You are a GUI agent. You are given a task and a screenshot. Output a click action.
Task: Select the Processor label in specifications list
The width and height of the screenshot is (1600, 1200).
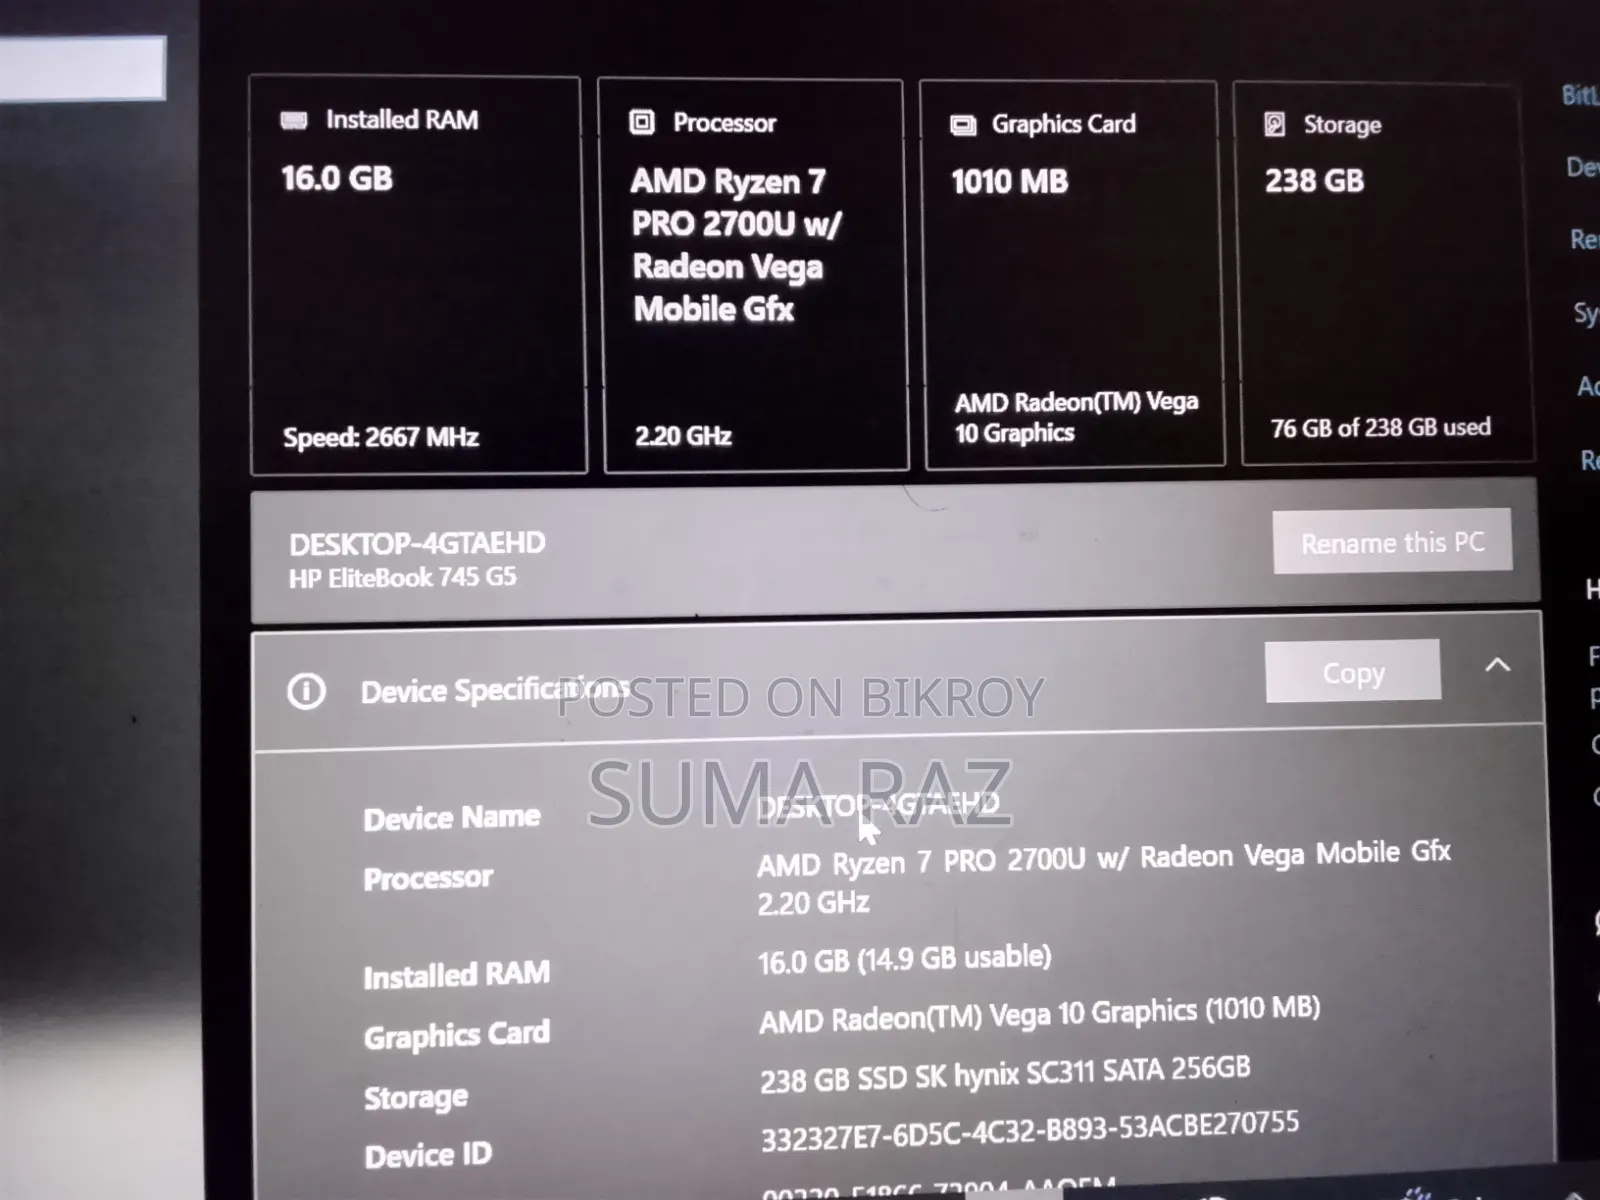coord(428,879)
